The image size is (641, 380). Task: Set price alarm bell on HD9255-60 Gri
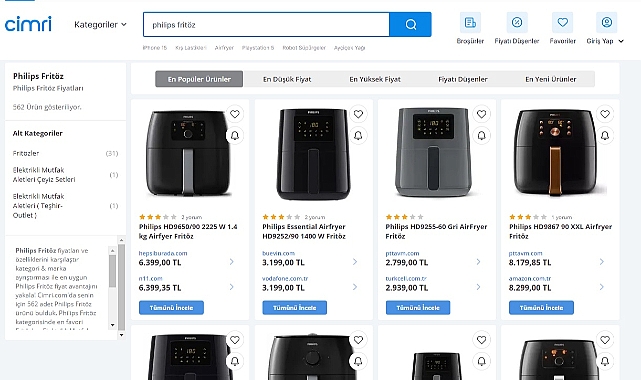[x=482, y=135]
